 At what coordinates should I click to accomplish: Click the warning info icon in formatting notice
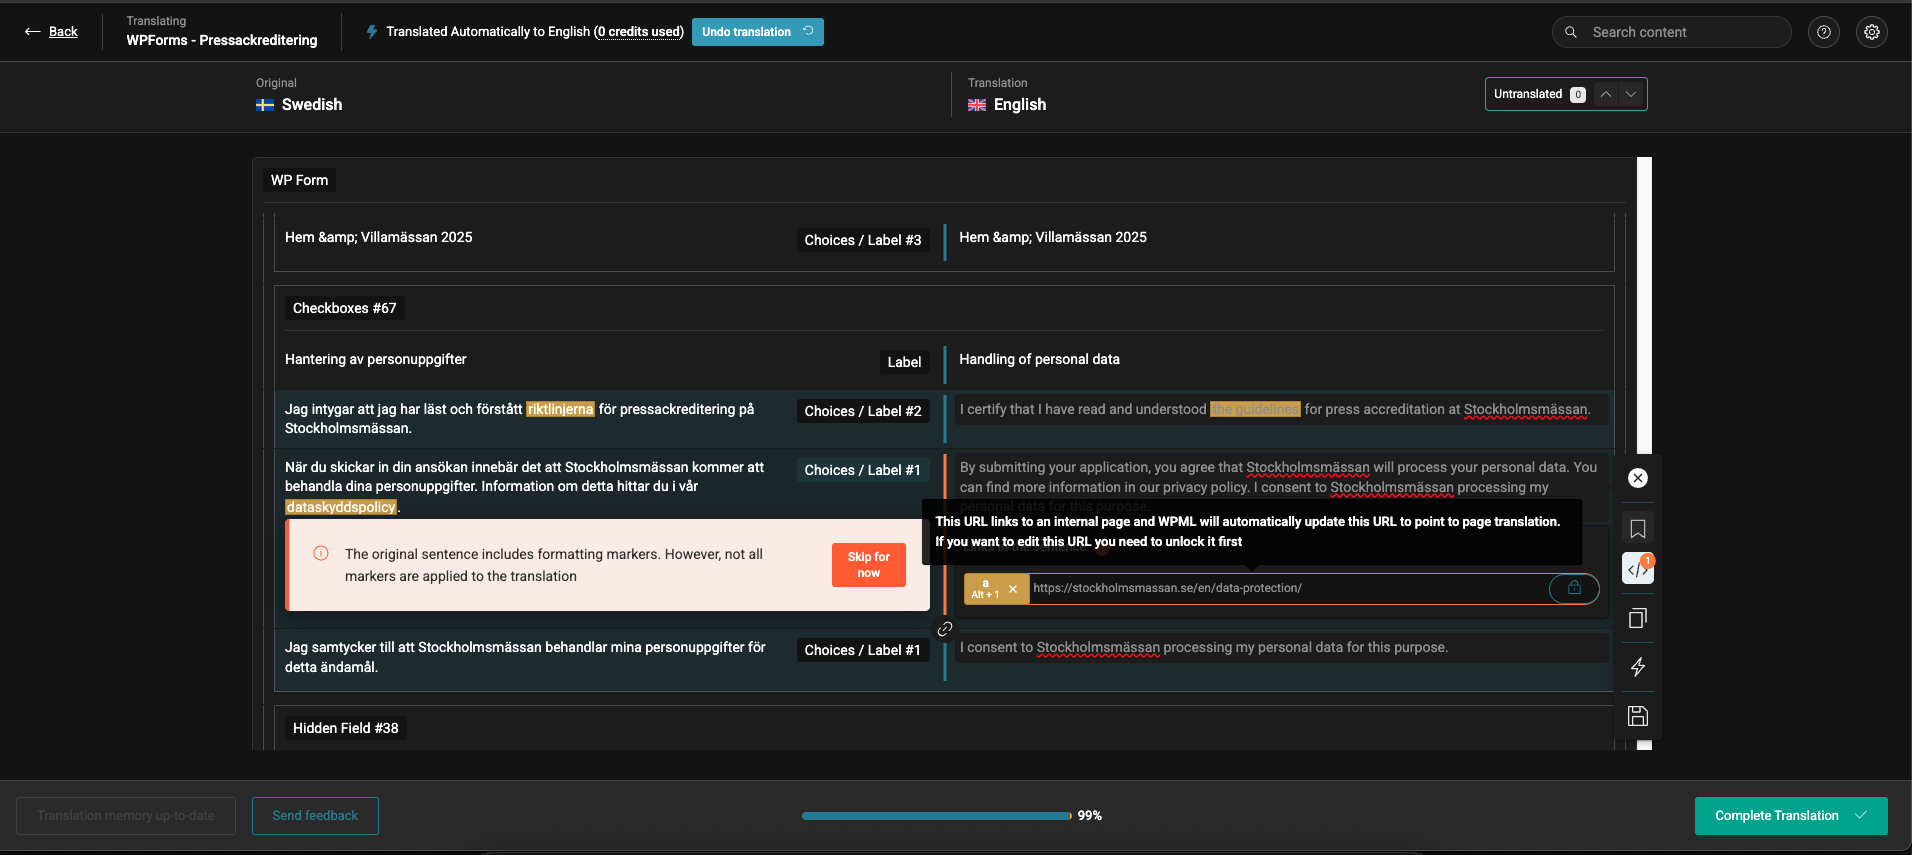(321, 553)
